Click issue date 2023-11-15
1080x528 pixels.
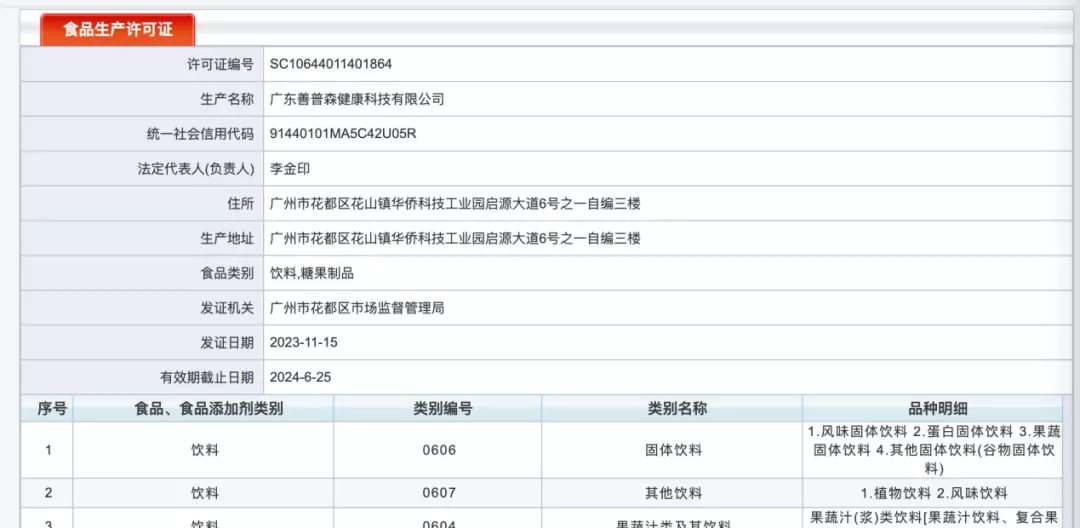(x=303, y=342)
